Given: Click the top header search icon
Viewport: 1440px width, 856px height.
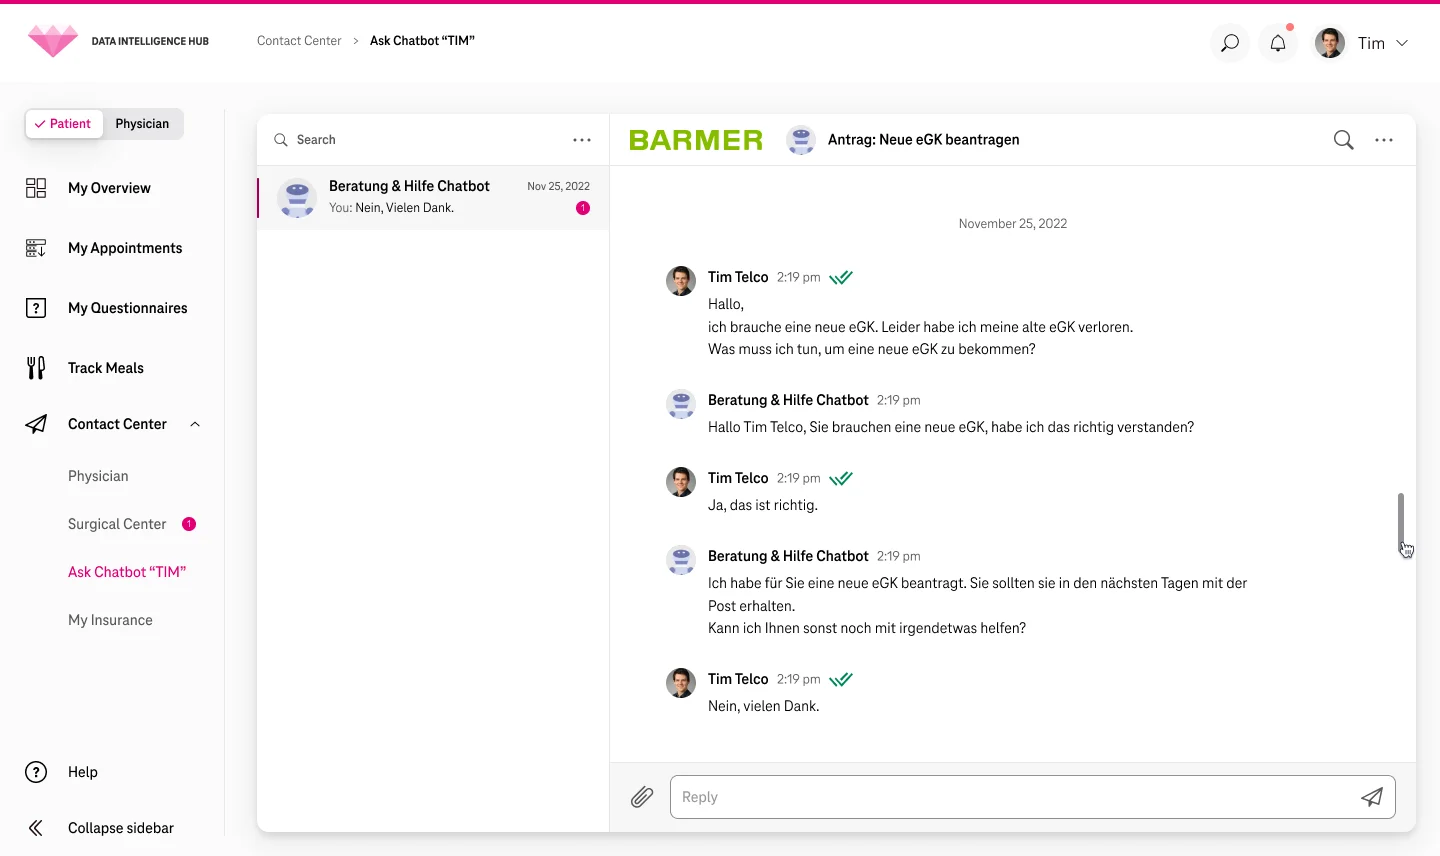Looking at the screenshot, I should click(1230, 43).
